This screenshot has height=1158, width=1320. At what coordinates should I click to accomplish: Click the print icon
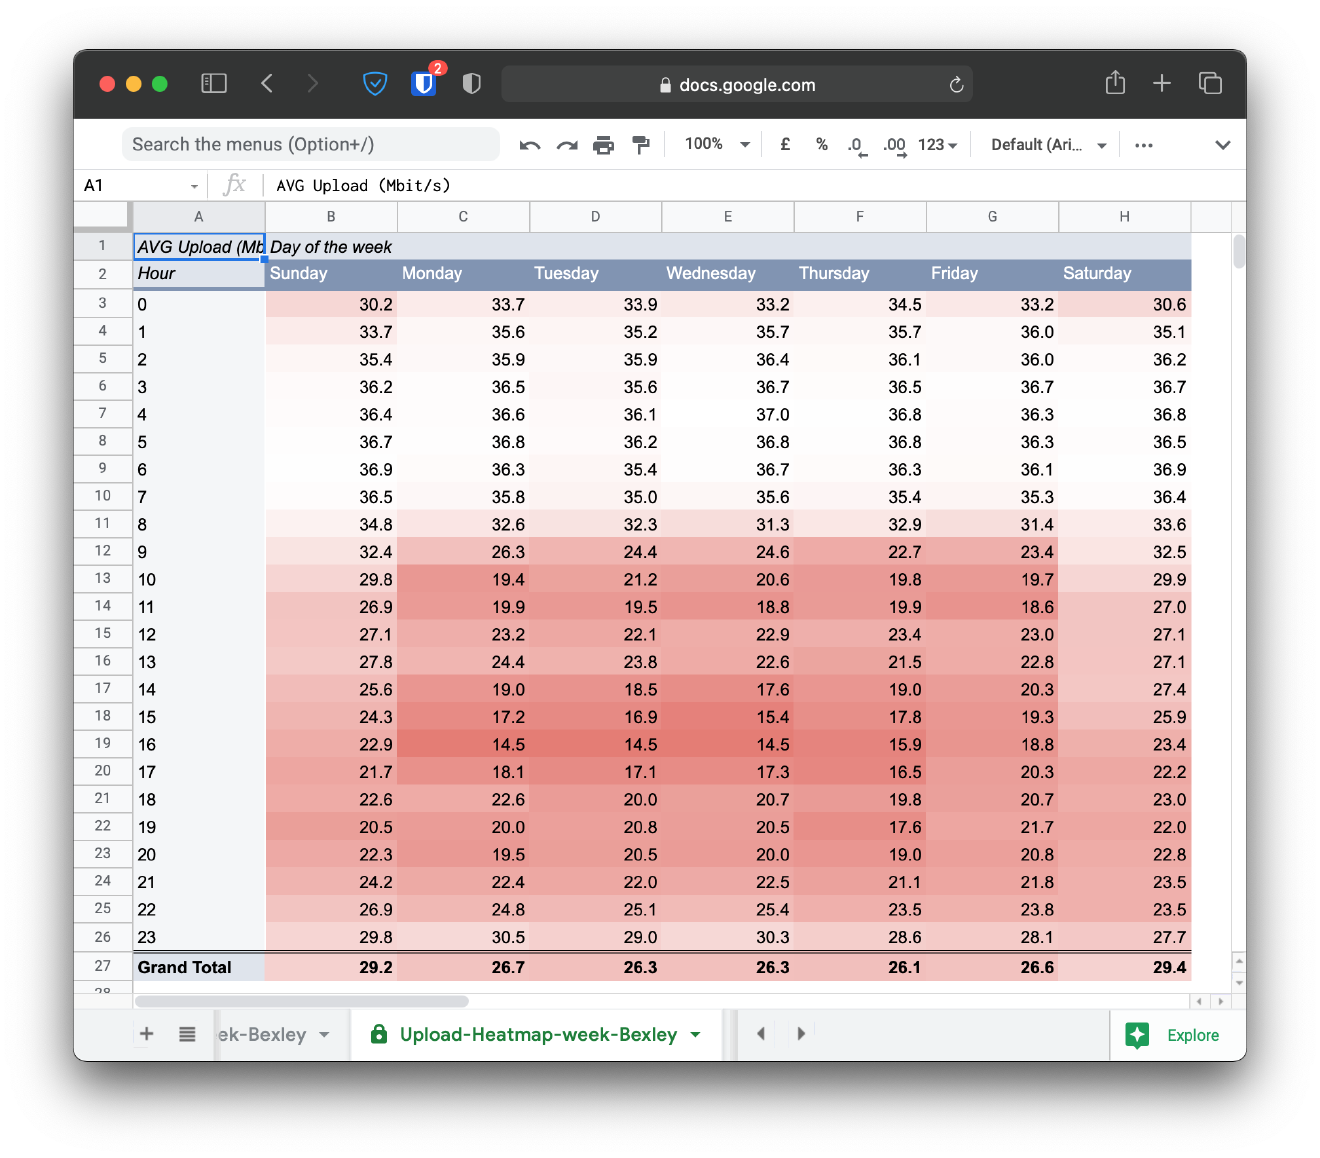click(603, 145)
